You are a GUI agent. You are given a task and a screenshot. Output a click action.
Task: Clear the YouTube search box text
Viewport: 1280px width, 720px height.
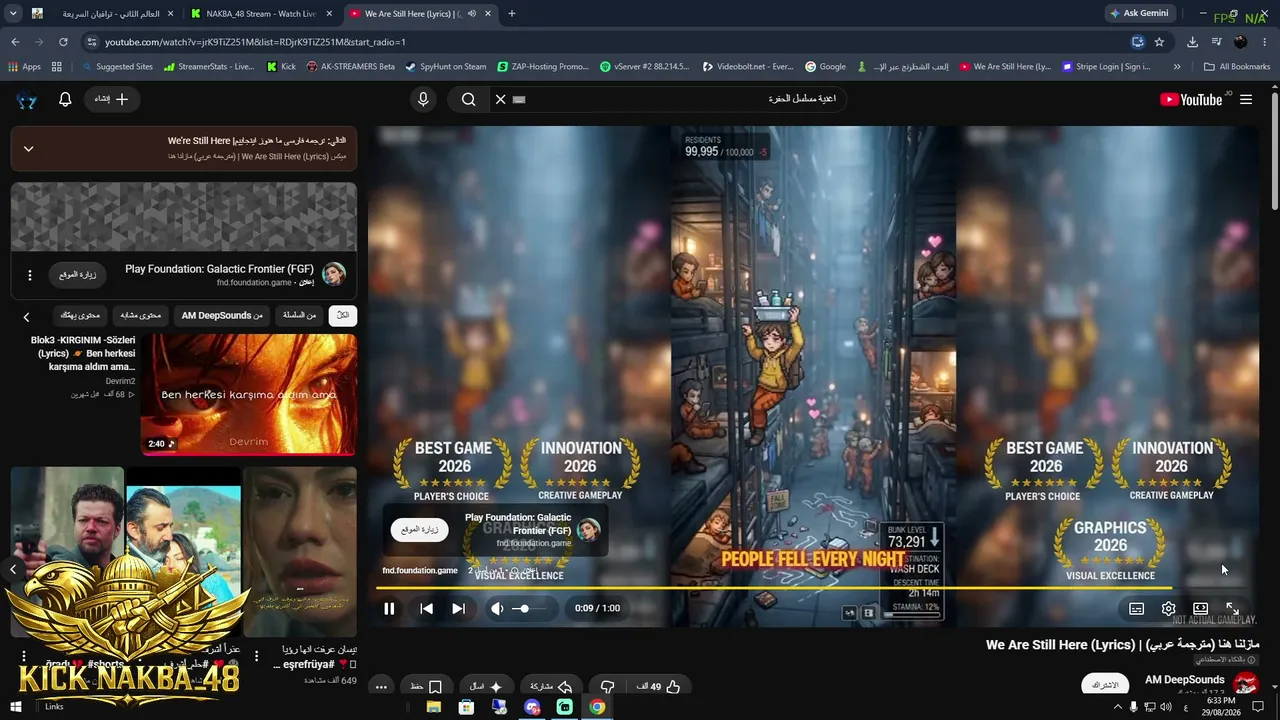[x=501, y=99]
